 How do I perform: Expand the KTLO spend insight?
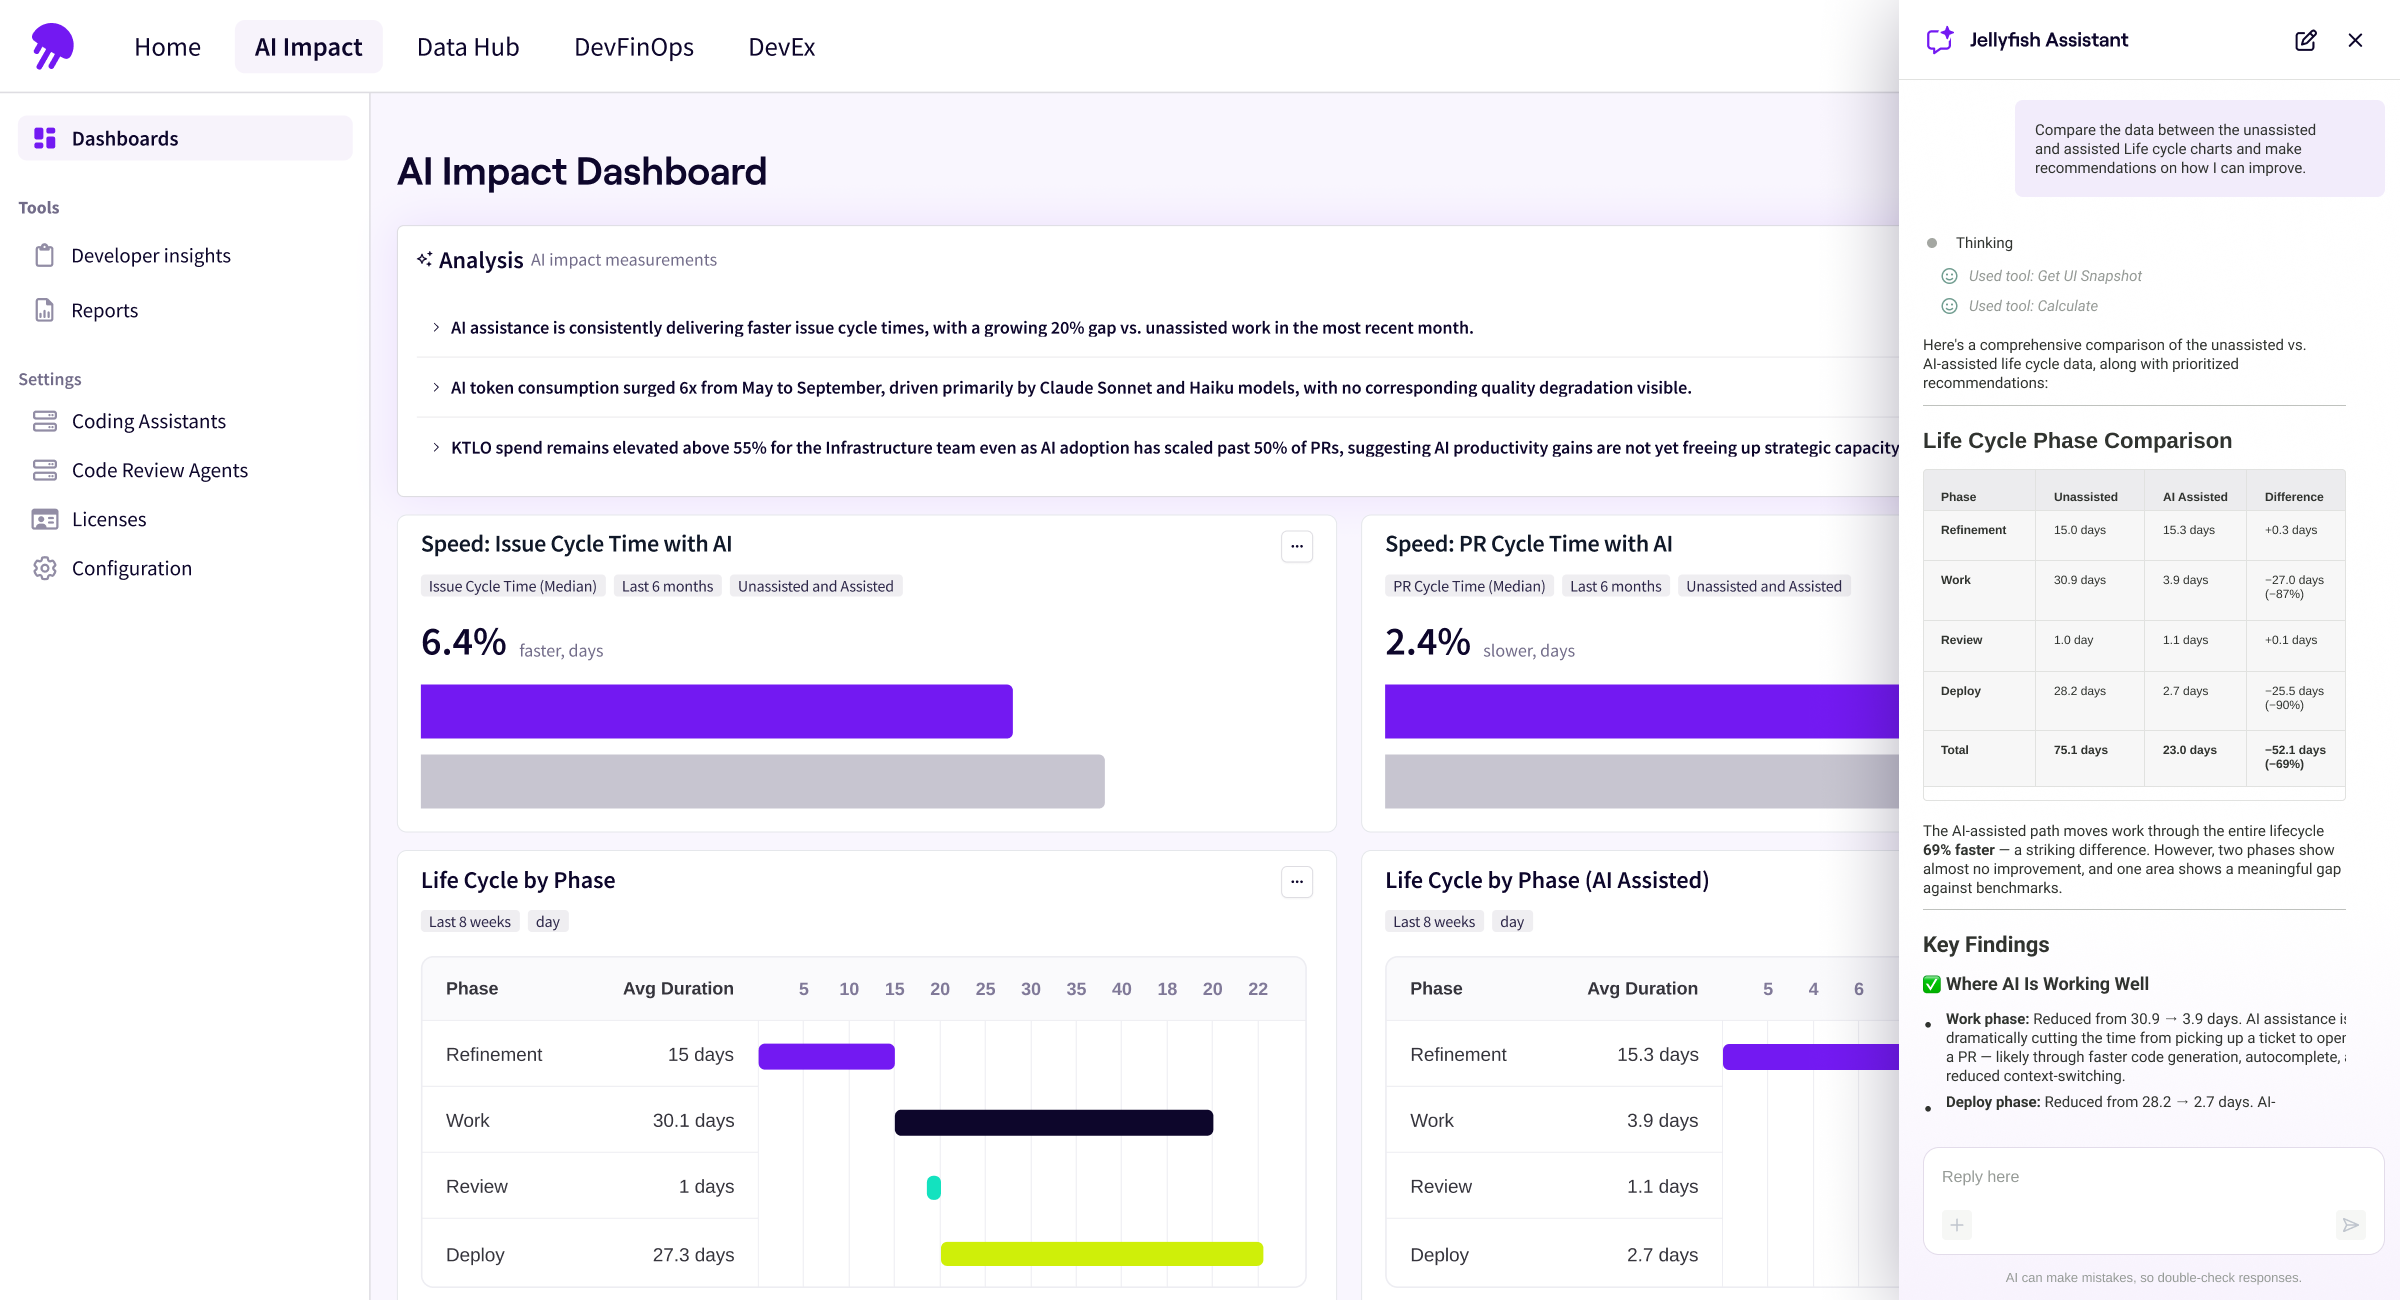(x=436, y=447)
